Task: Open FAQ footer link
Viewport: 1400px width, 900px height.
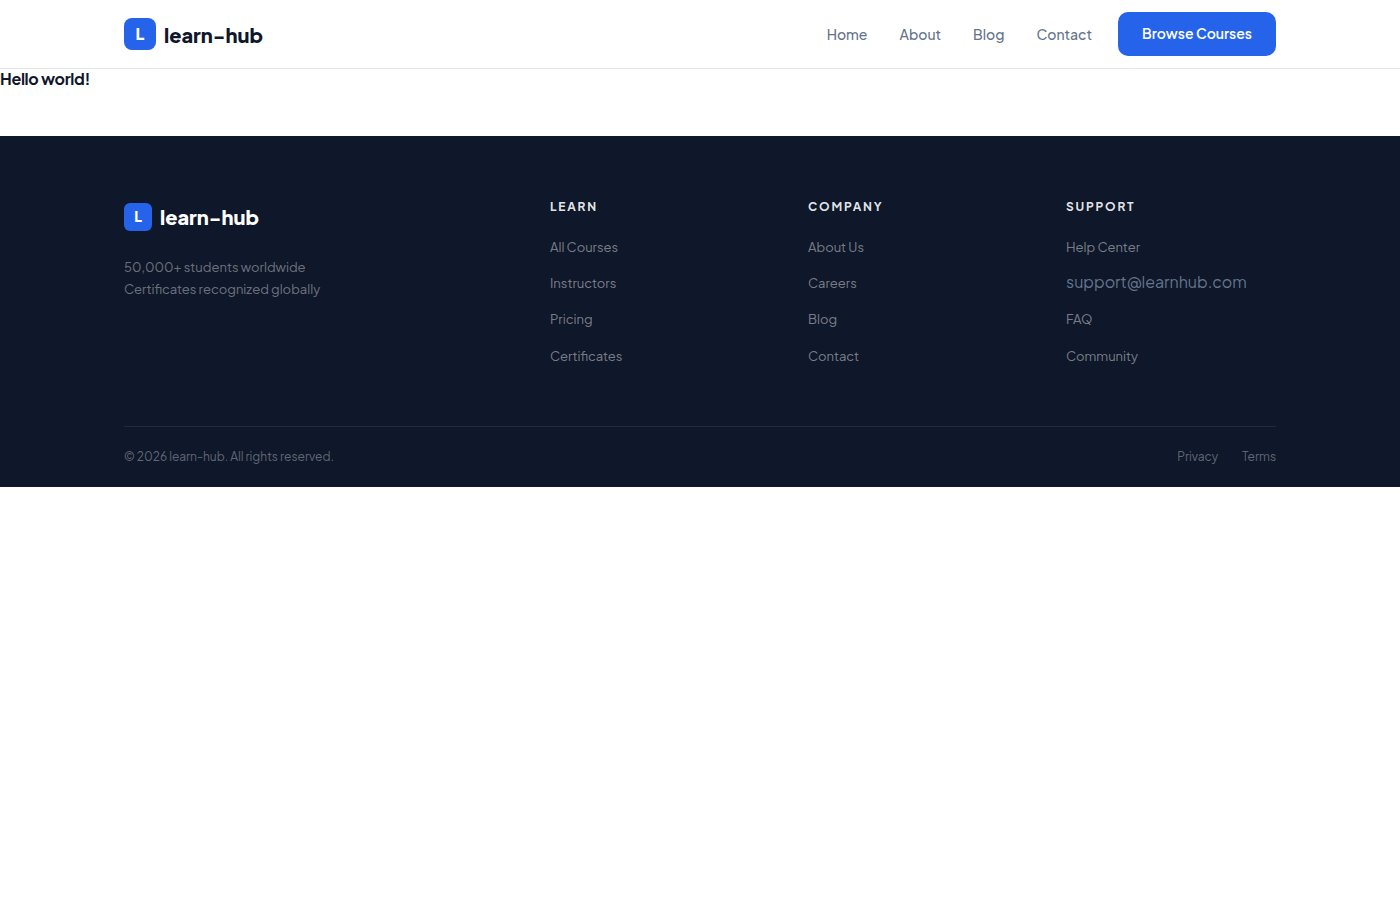Action: click(1079, 319)
